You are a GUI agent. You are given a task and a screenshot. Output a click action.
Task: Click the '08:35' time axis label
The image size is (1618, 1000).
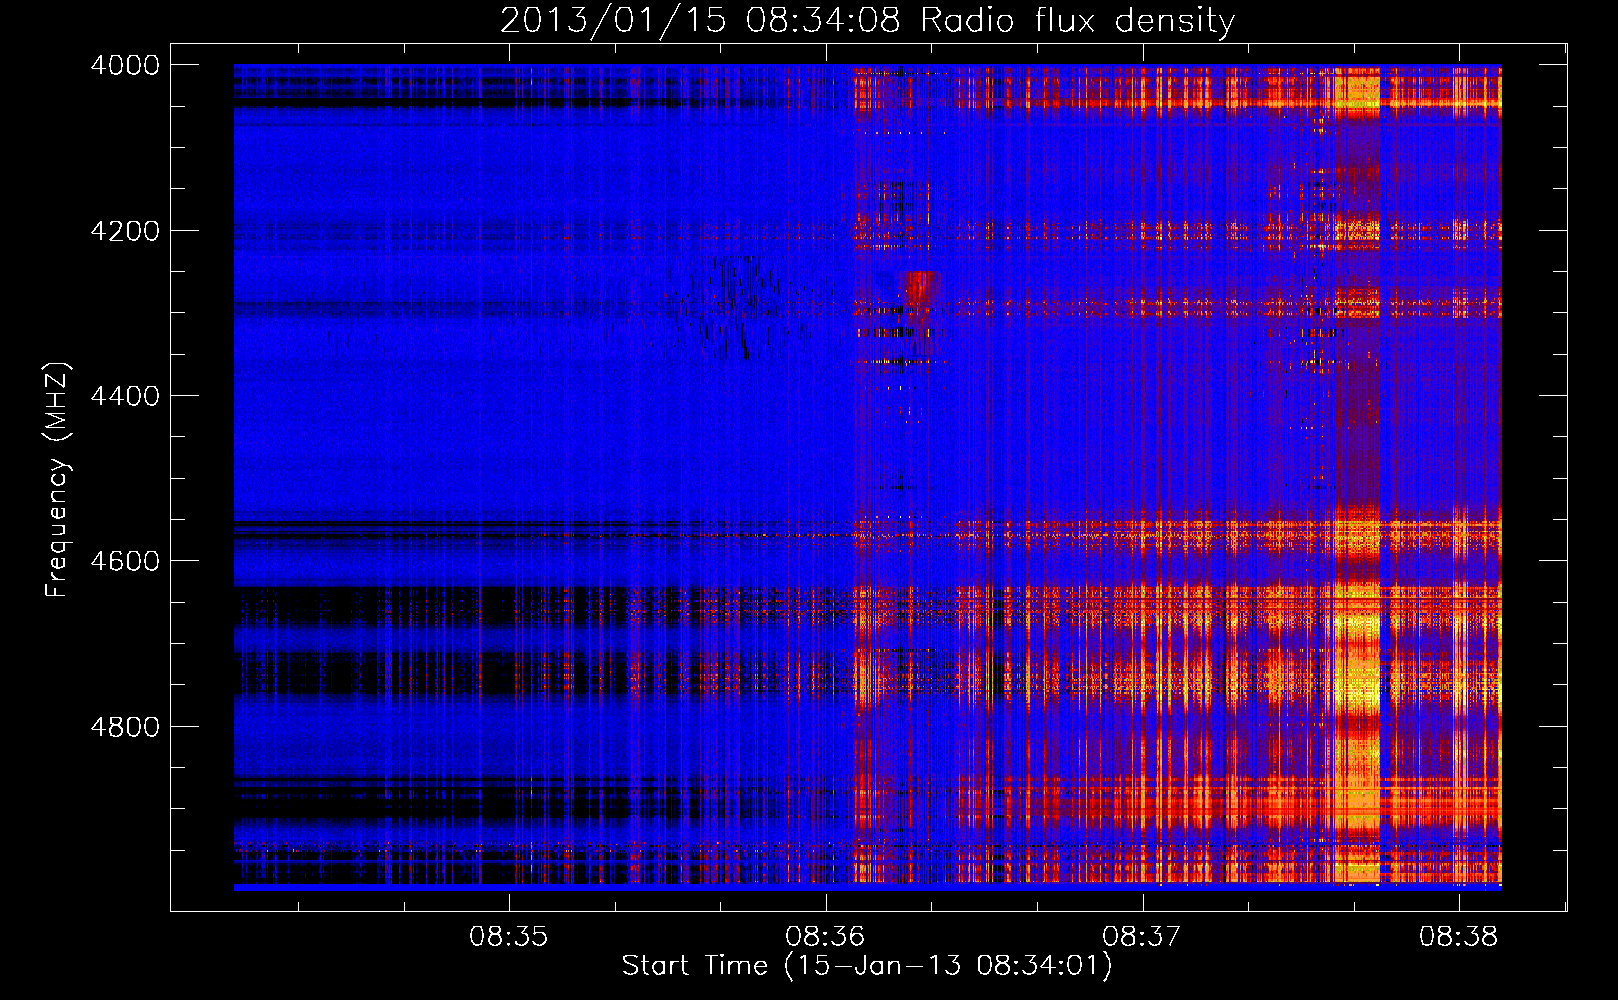[x=509, y=937]
